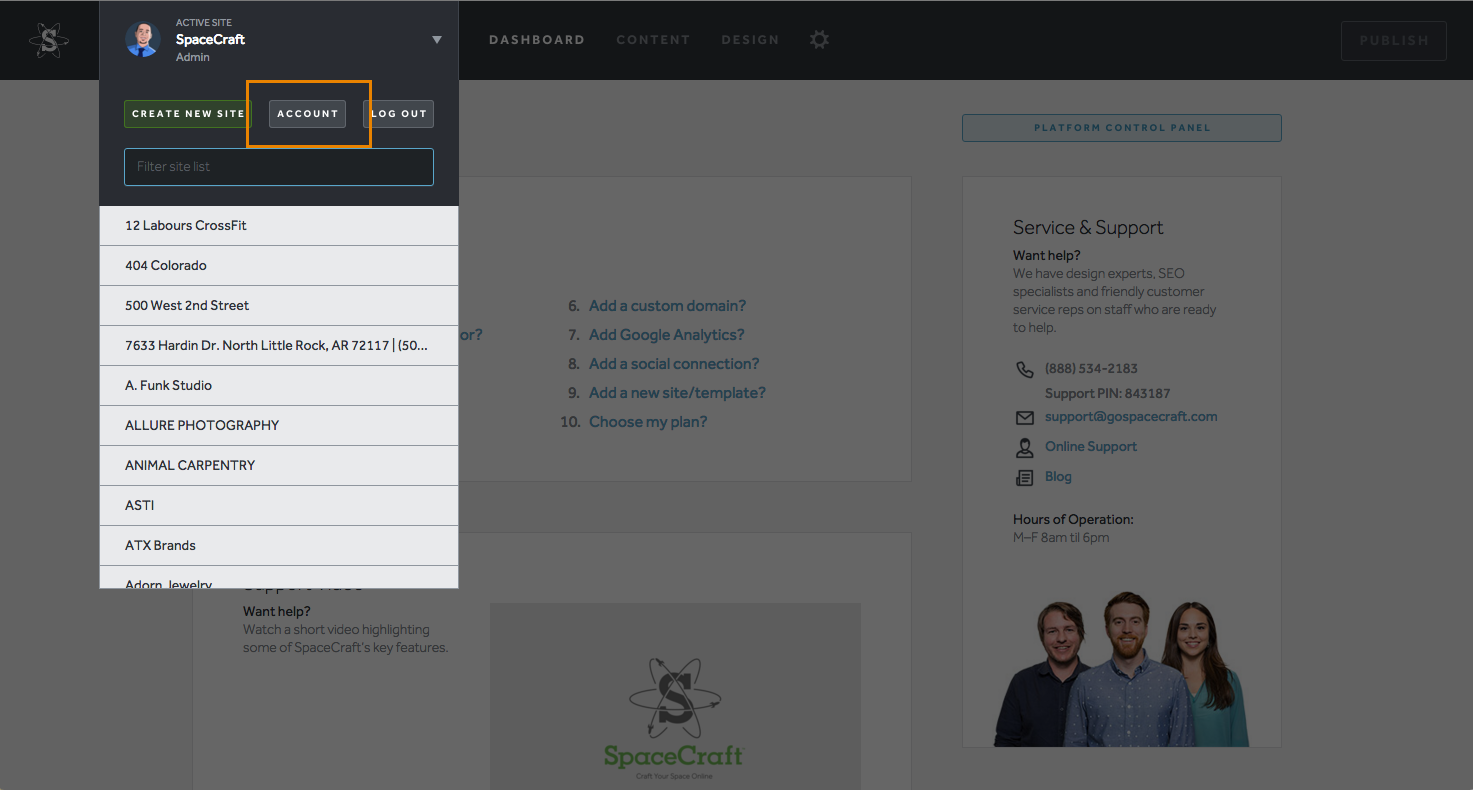Select the 404 Colorado site
This screenshot has height=790, width=1473.
click(279, 266)
